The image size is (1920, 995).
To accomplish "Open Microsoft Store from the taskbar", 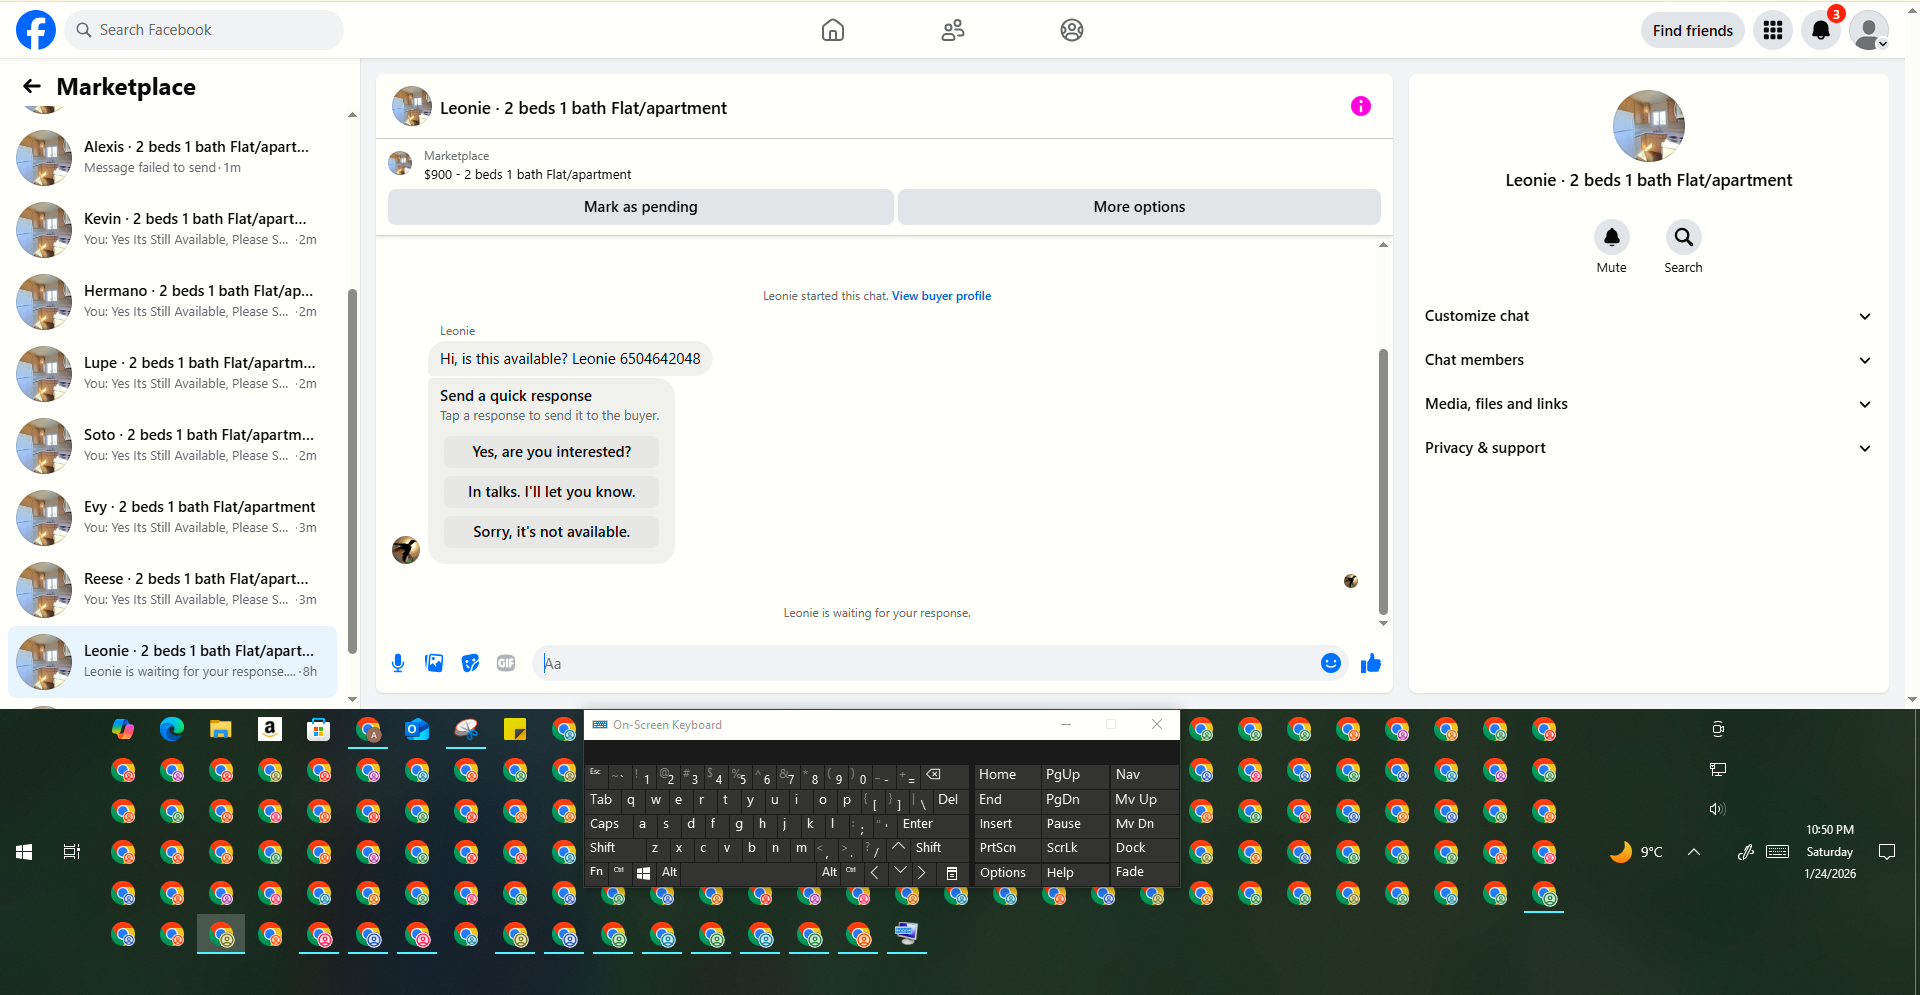I will tap(319, 730).
